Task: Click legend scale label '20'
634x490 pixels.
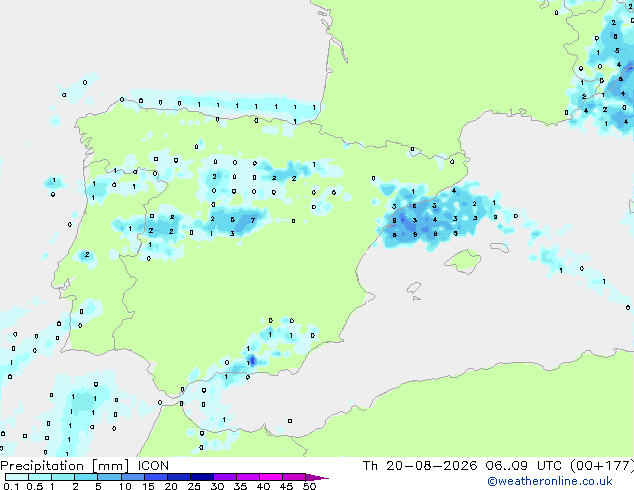Action: (x=171, y=486)
